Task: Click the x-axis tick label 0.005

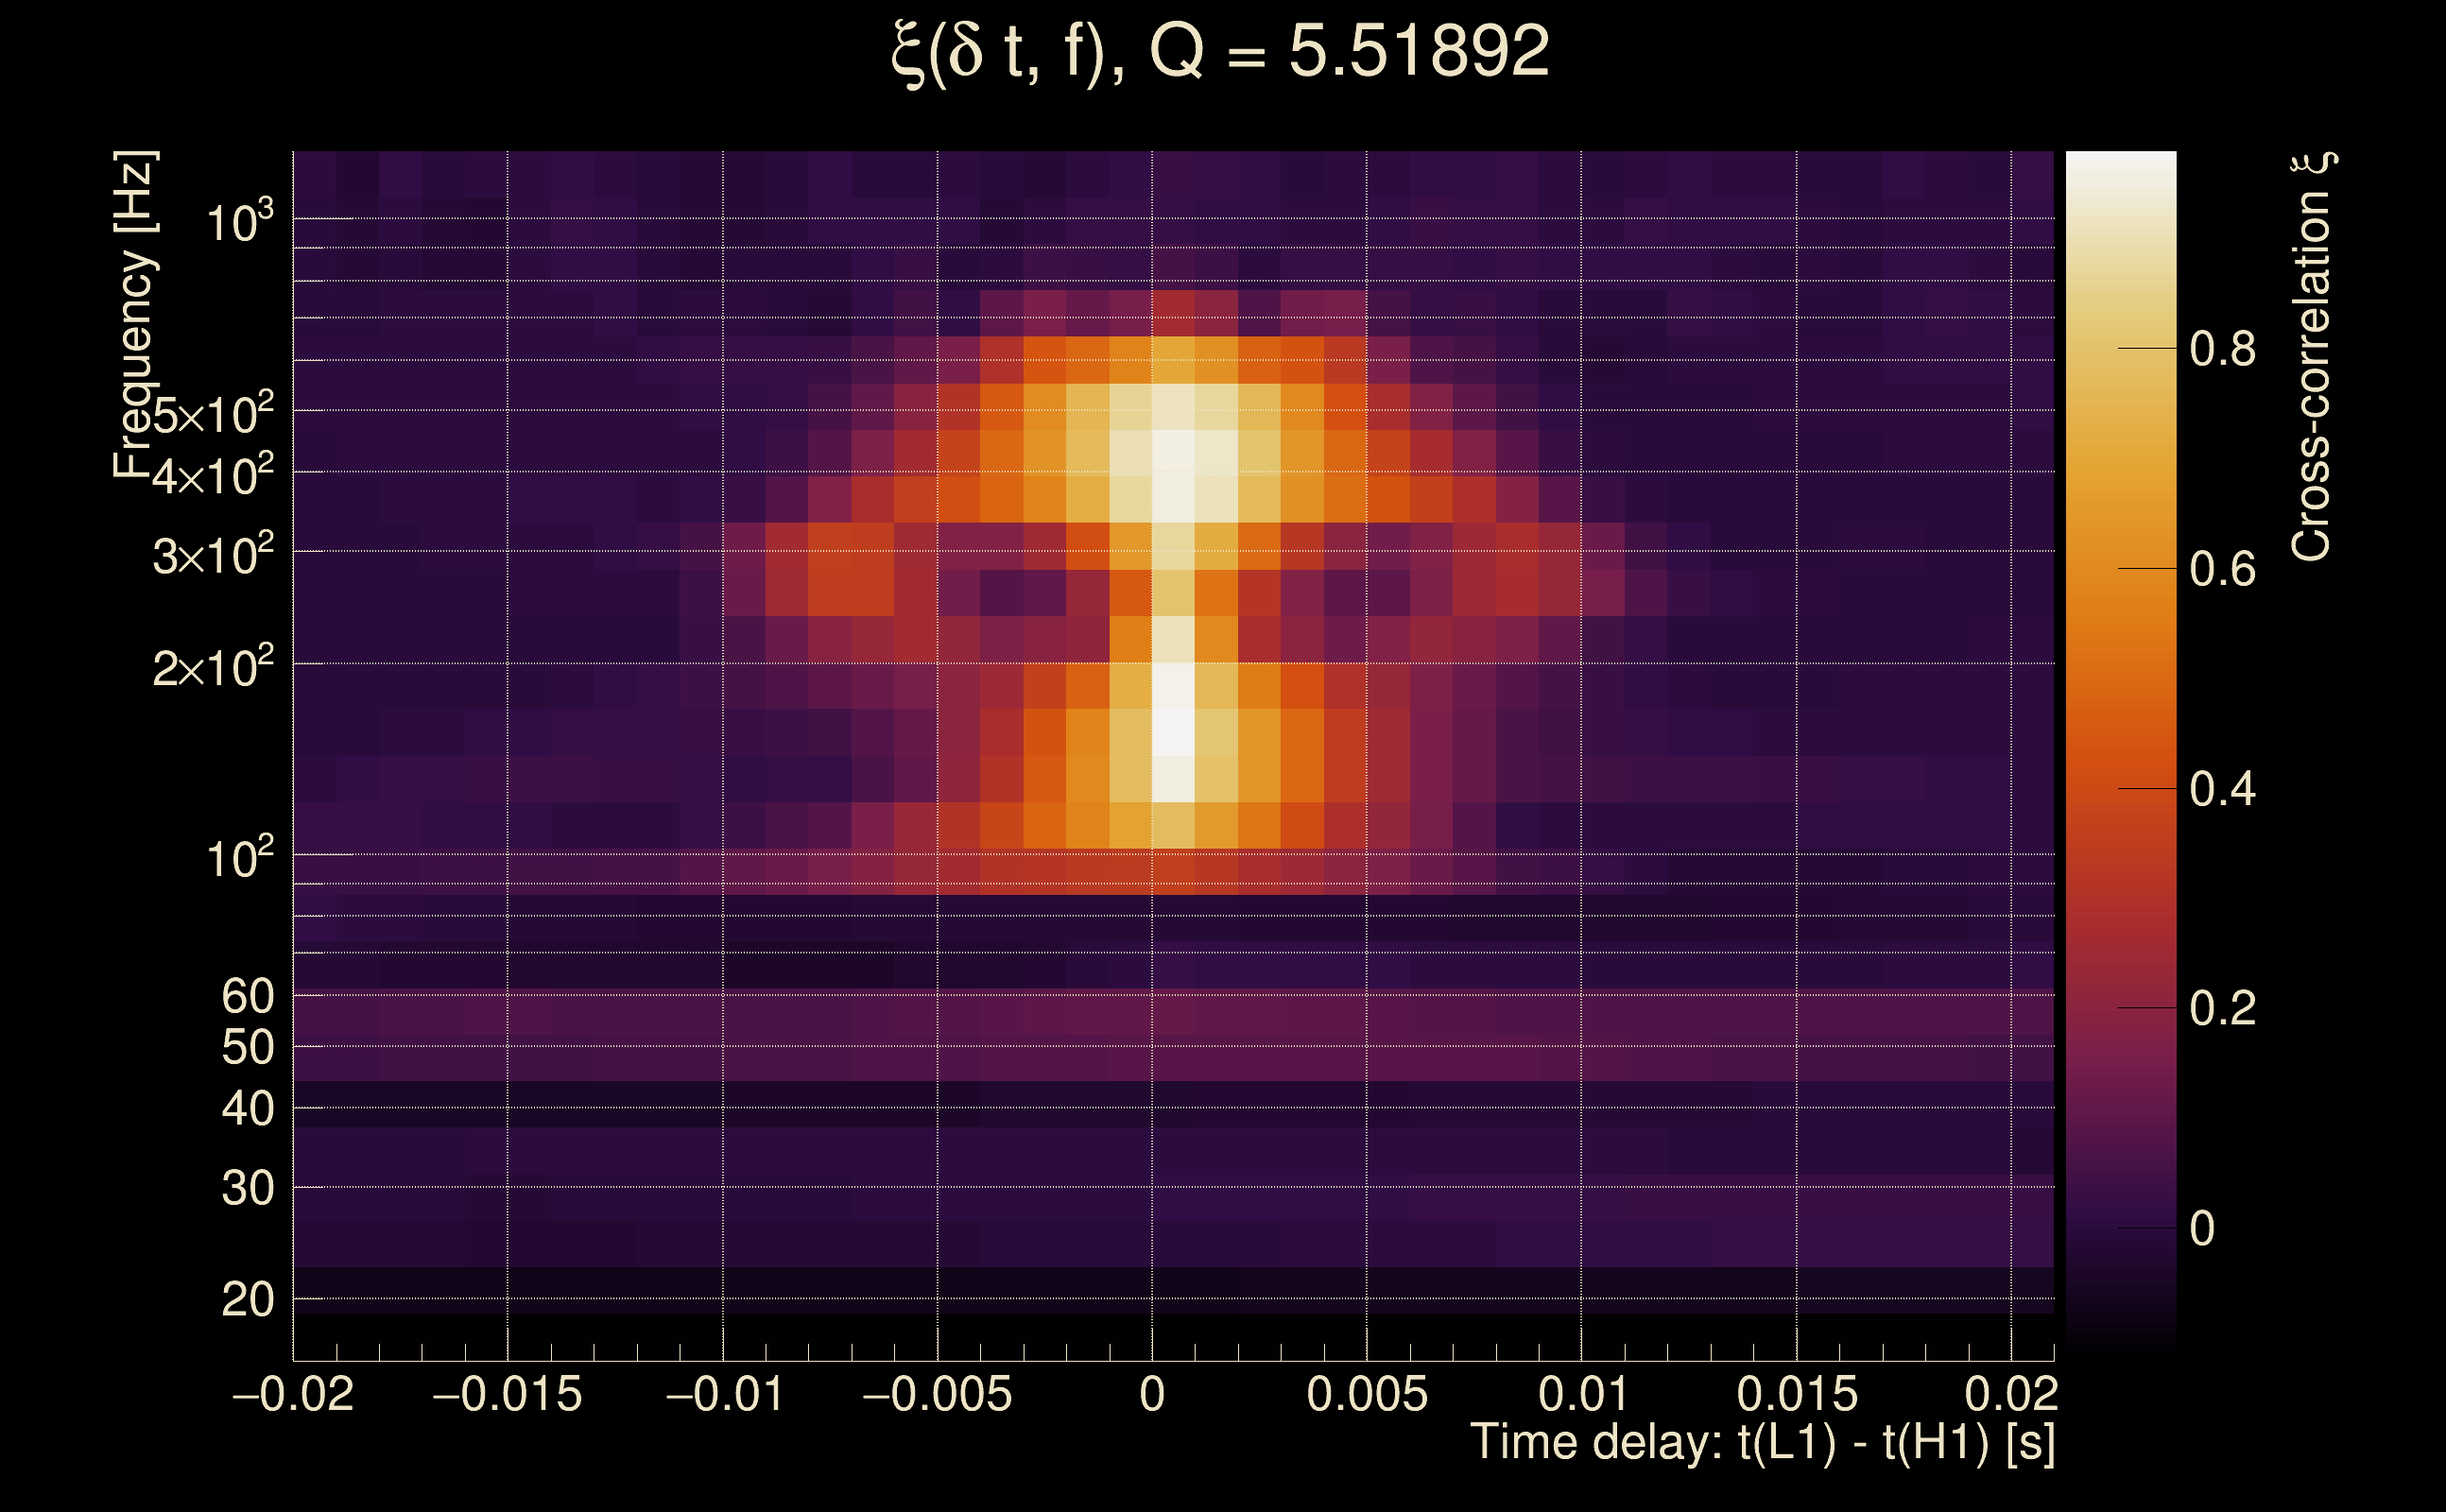Action: coord(1367,1394)
